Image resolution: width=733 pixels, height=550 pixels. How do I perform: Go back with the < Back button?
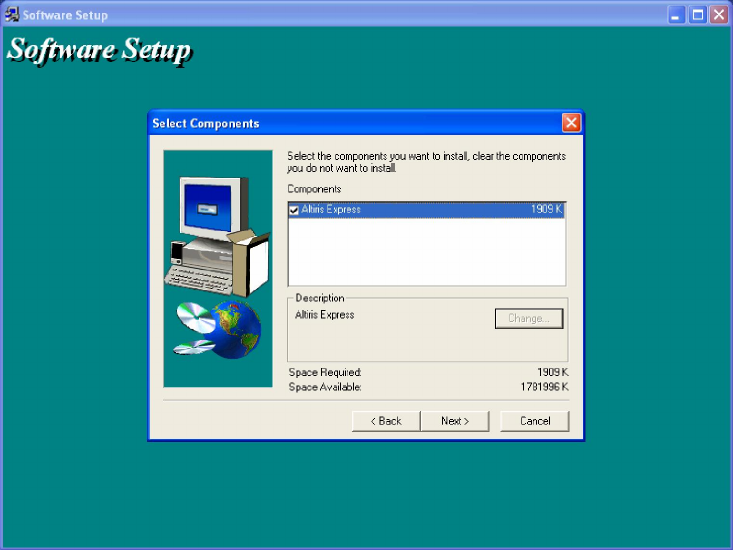[x=386, y=421]
